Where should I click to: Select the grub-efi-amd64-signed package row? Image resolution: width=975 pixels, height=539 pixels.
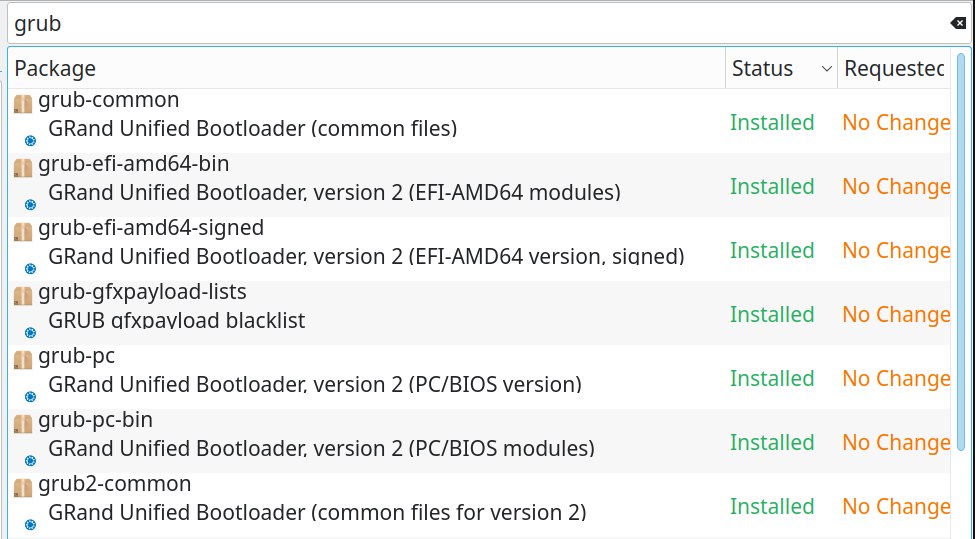tap(479, 248)
